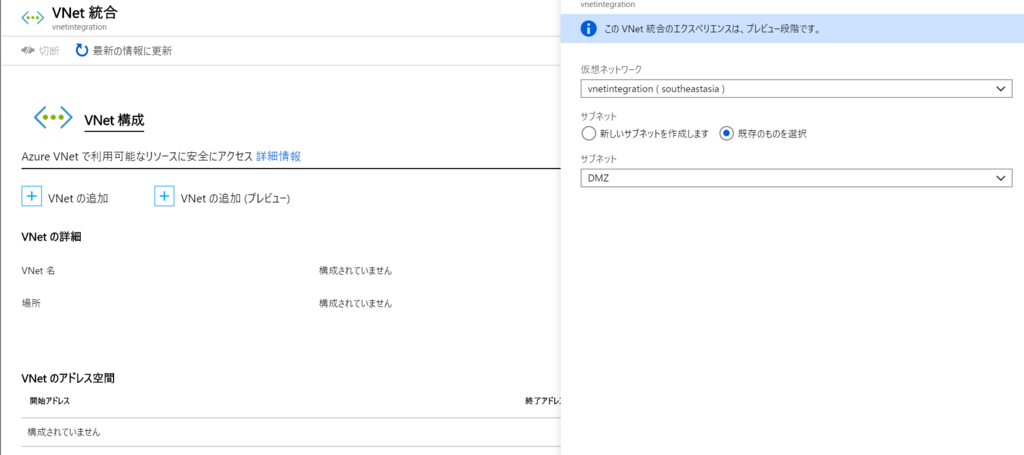Click the VNet 構成 section icon
This screenshot has height=455, width=1024.
(x=53, y=117)
